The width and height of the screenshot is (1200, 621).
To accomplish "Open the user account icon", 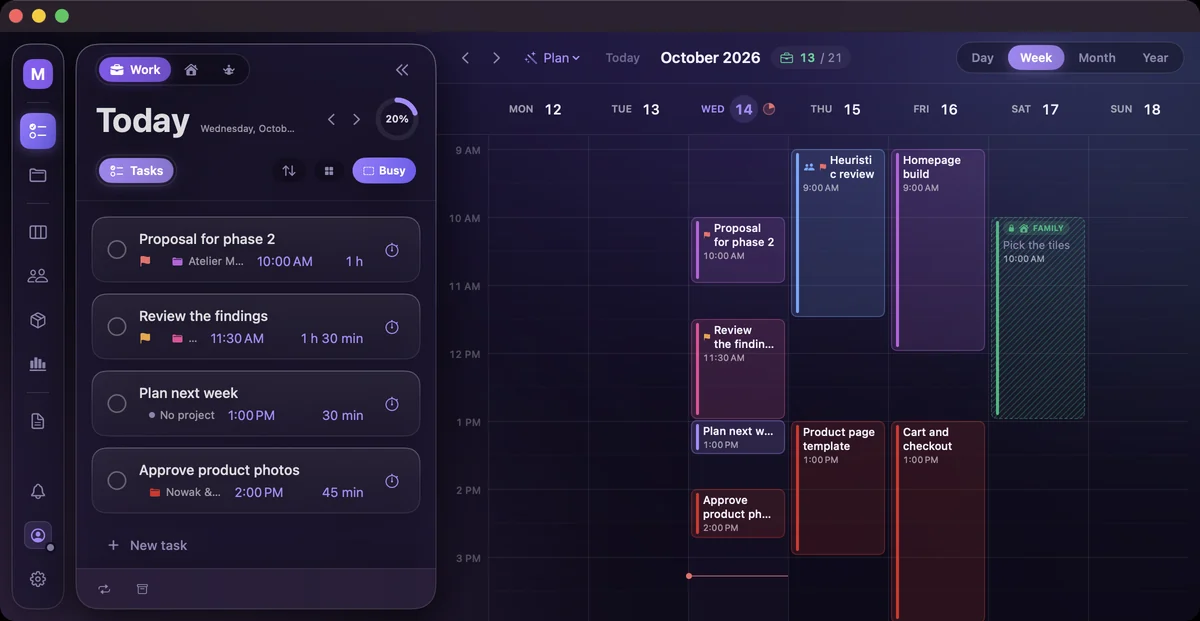I will (x=38, y=535).
